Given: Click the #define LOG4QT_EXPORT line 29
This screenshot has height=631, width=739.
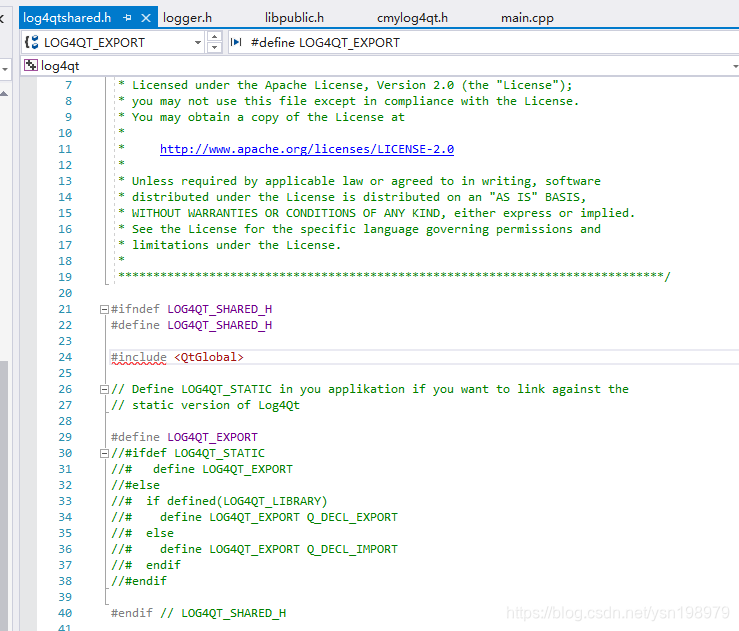Looking at the screenshot, I should coord(184,437).
